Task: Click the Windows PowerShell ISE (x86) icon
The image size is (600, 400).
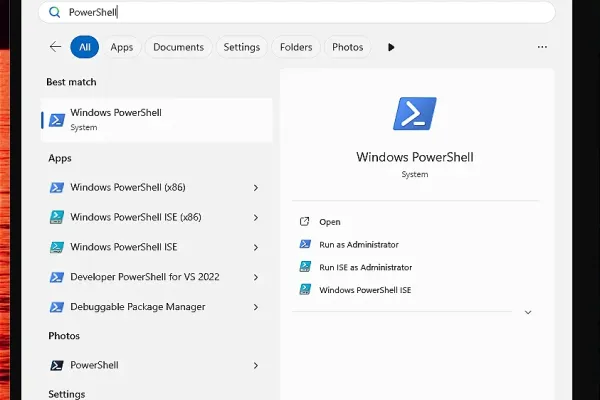Action: click(57, 217)
